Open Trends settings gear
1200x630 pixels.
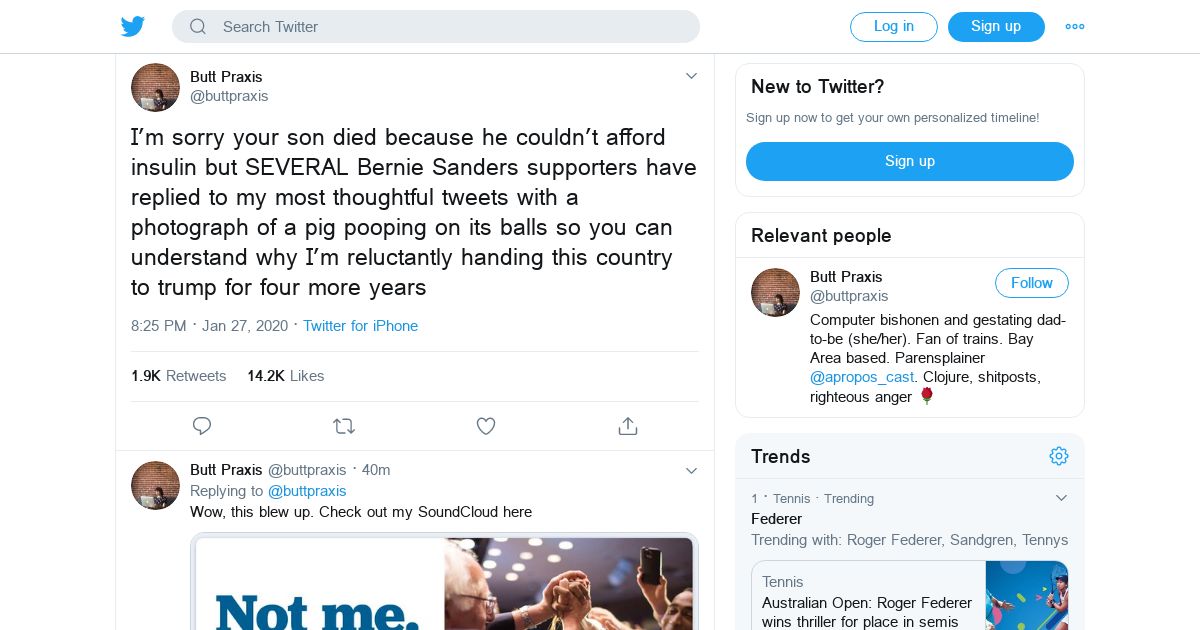point(1059,456)
